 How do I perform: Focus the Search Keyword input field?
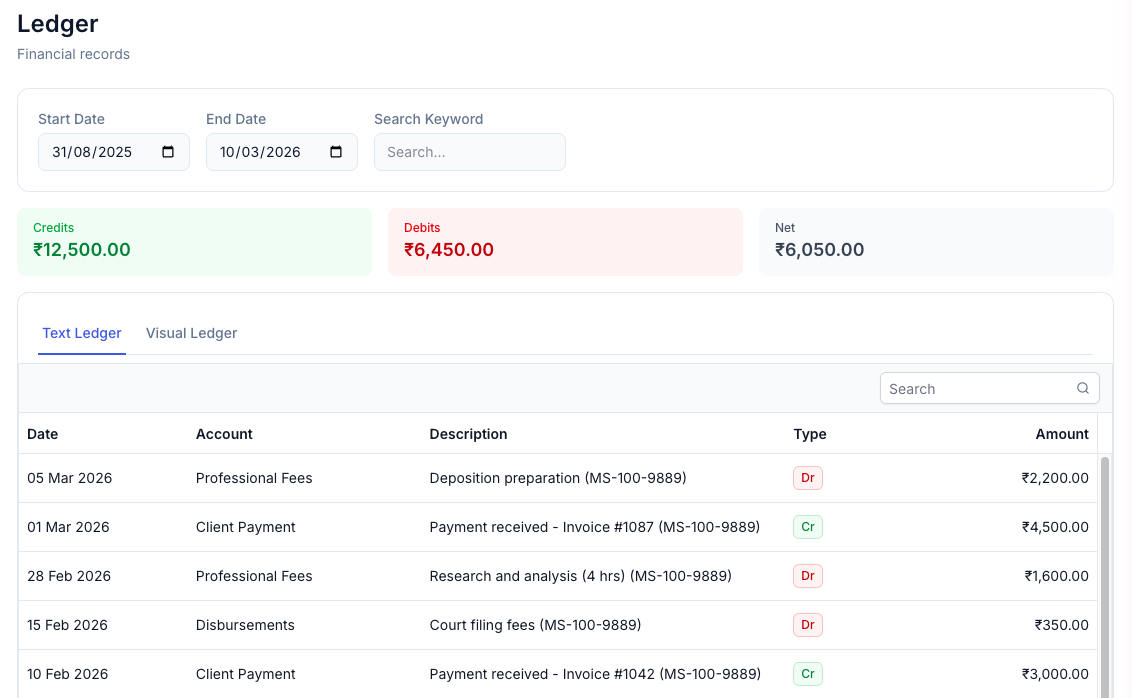(x=469, y=152)
